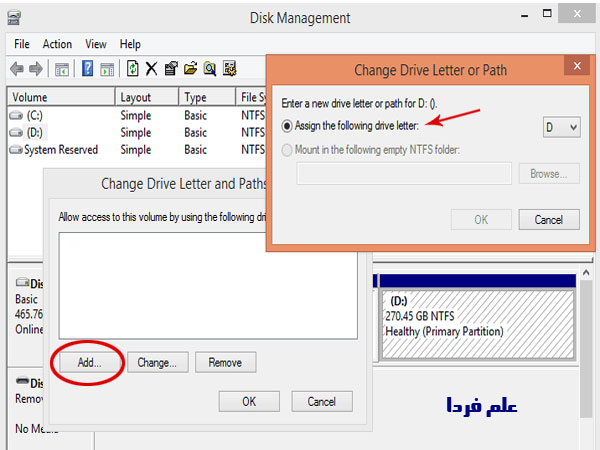Screen dimensions: 600x450
Task: Click the Back arrow in toolbar
Action: click(17, 68)
